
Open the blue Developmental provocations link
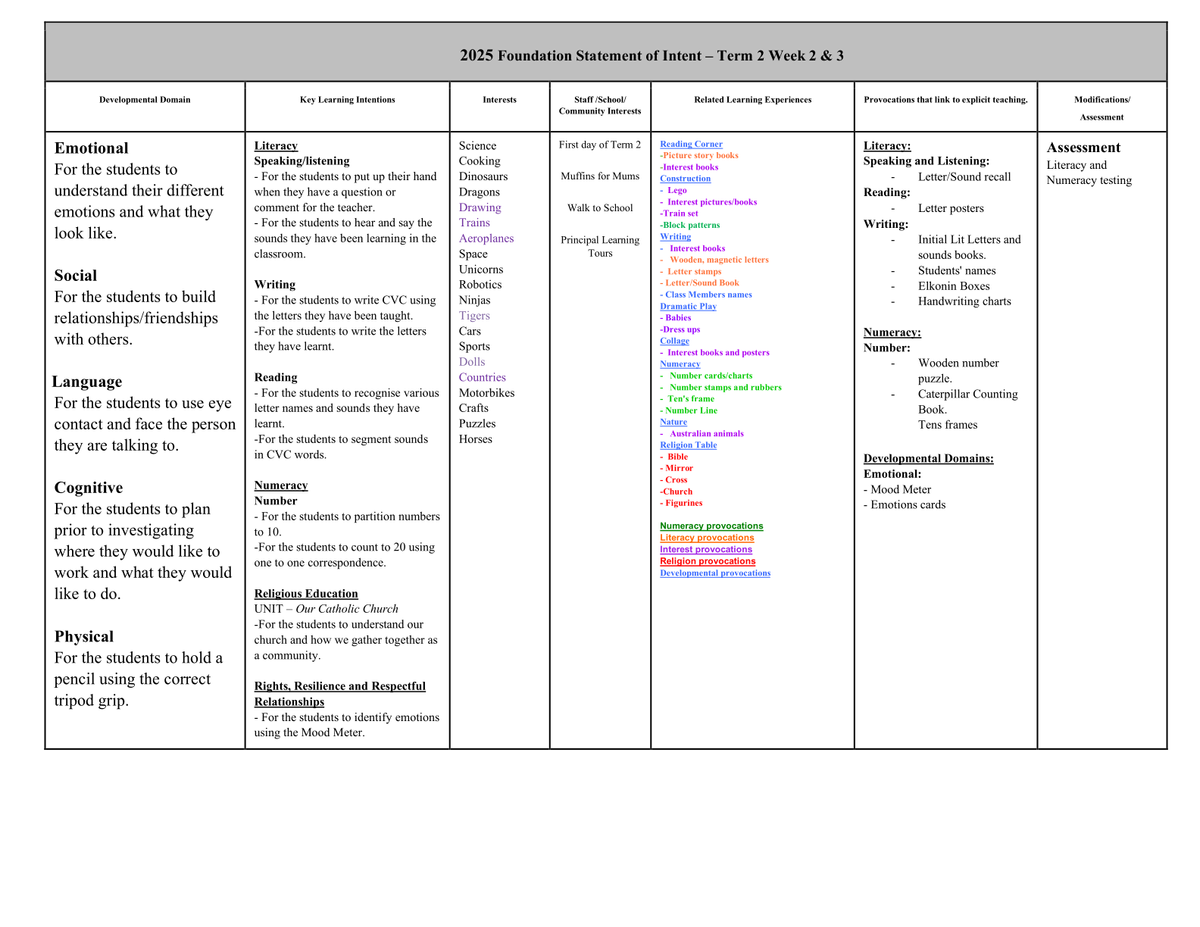click(715, 573)
